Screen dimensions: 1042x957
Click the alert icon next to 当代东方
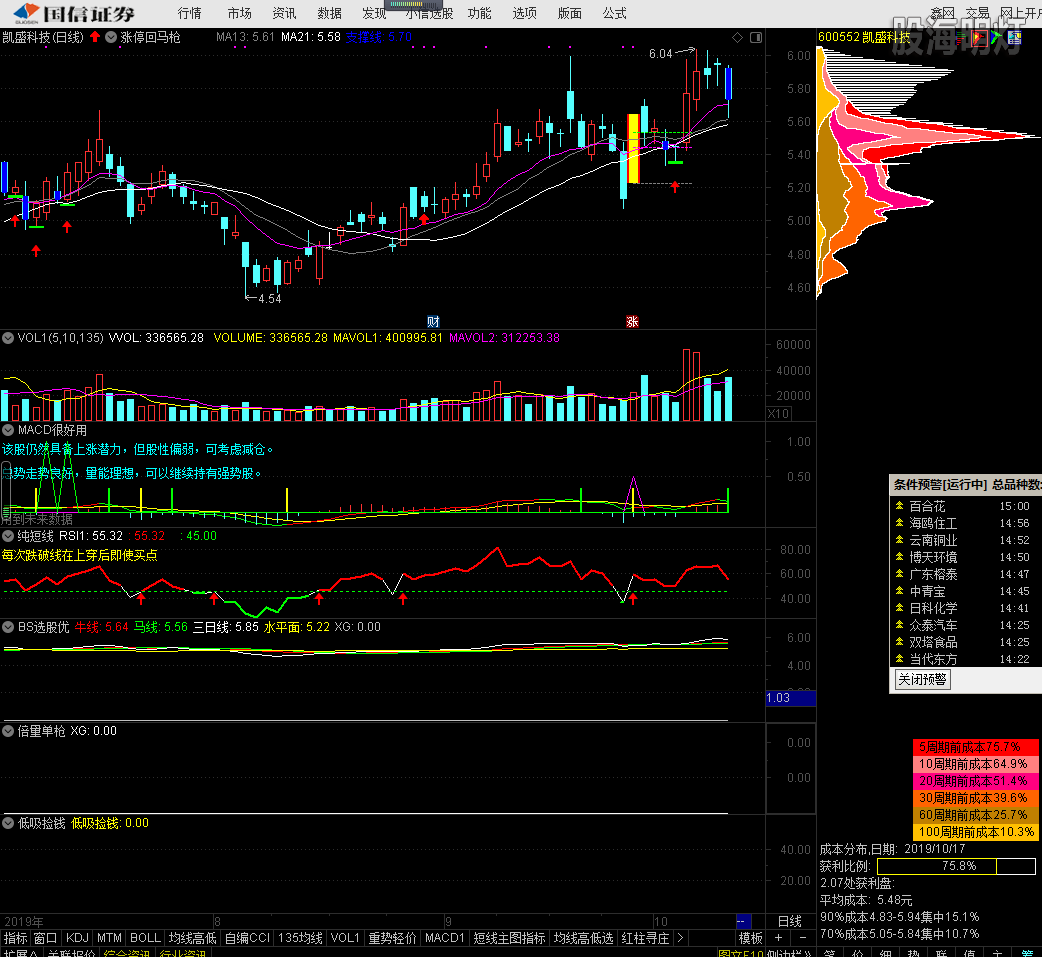[x=899, y=659]
